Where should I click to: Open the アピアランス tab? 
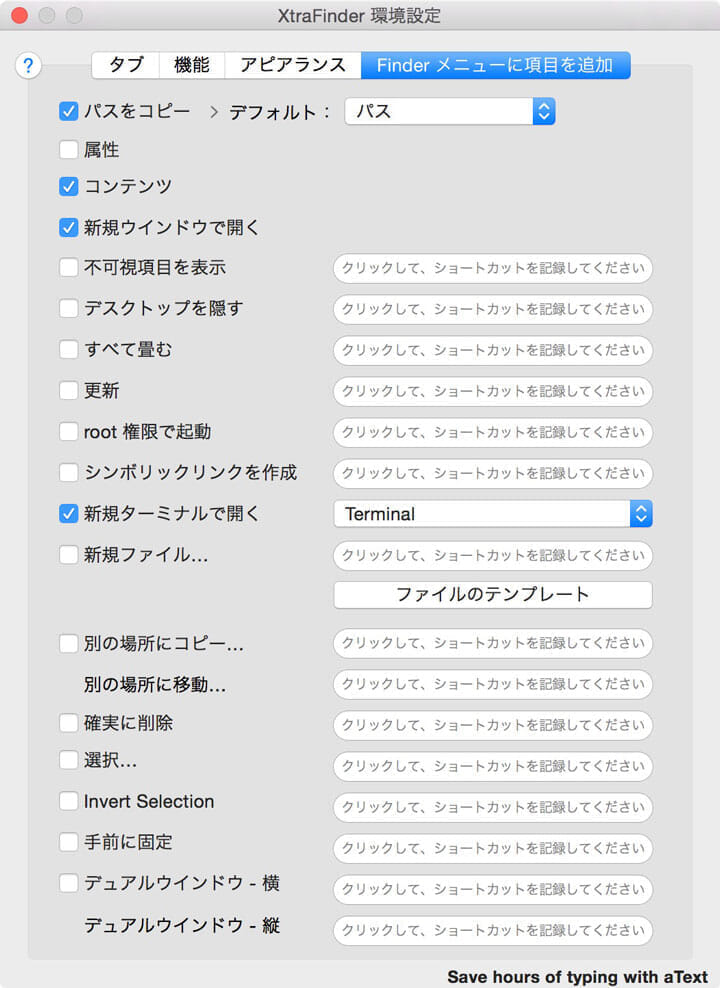[x=291, y=64]
